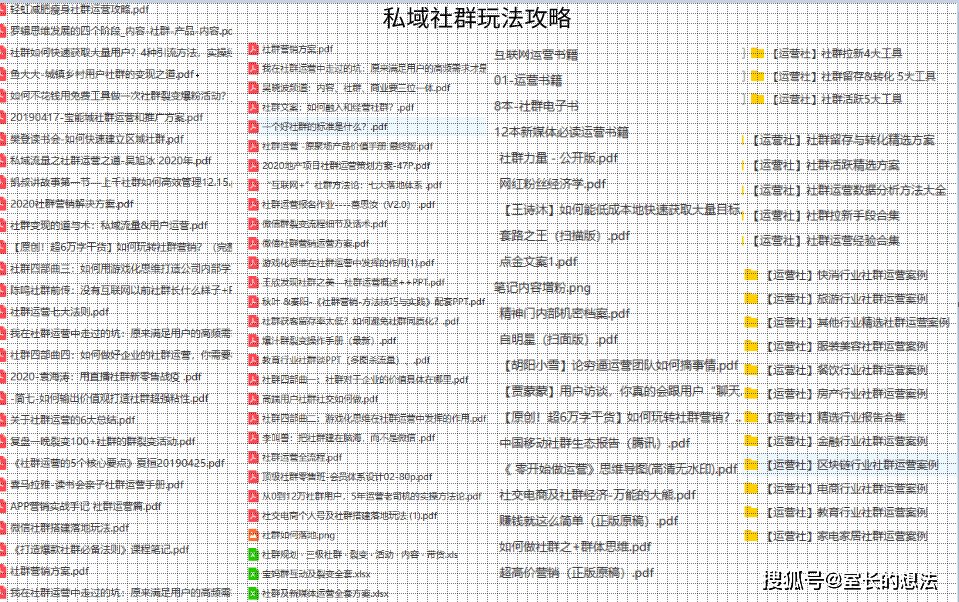The image size is (959, 602).
Task: Select 笔记内容增粉.png file
Action: (x=542, y=288)
